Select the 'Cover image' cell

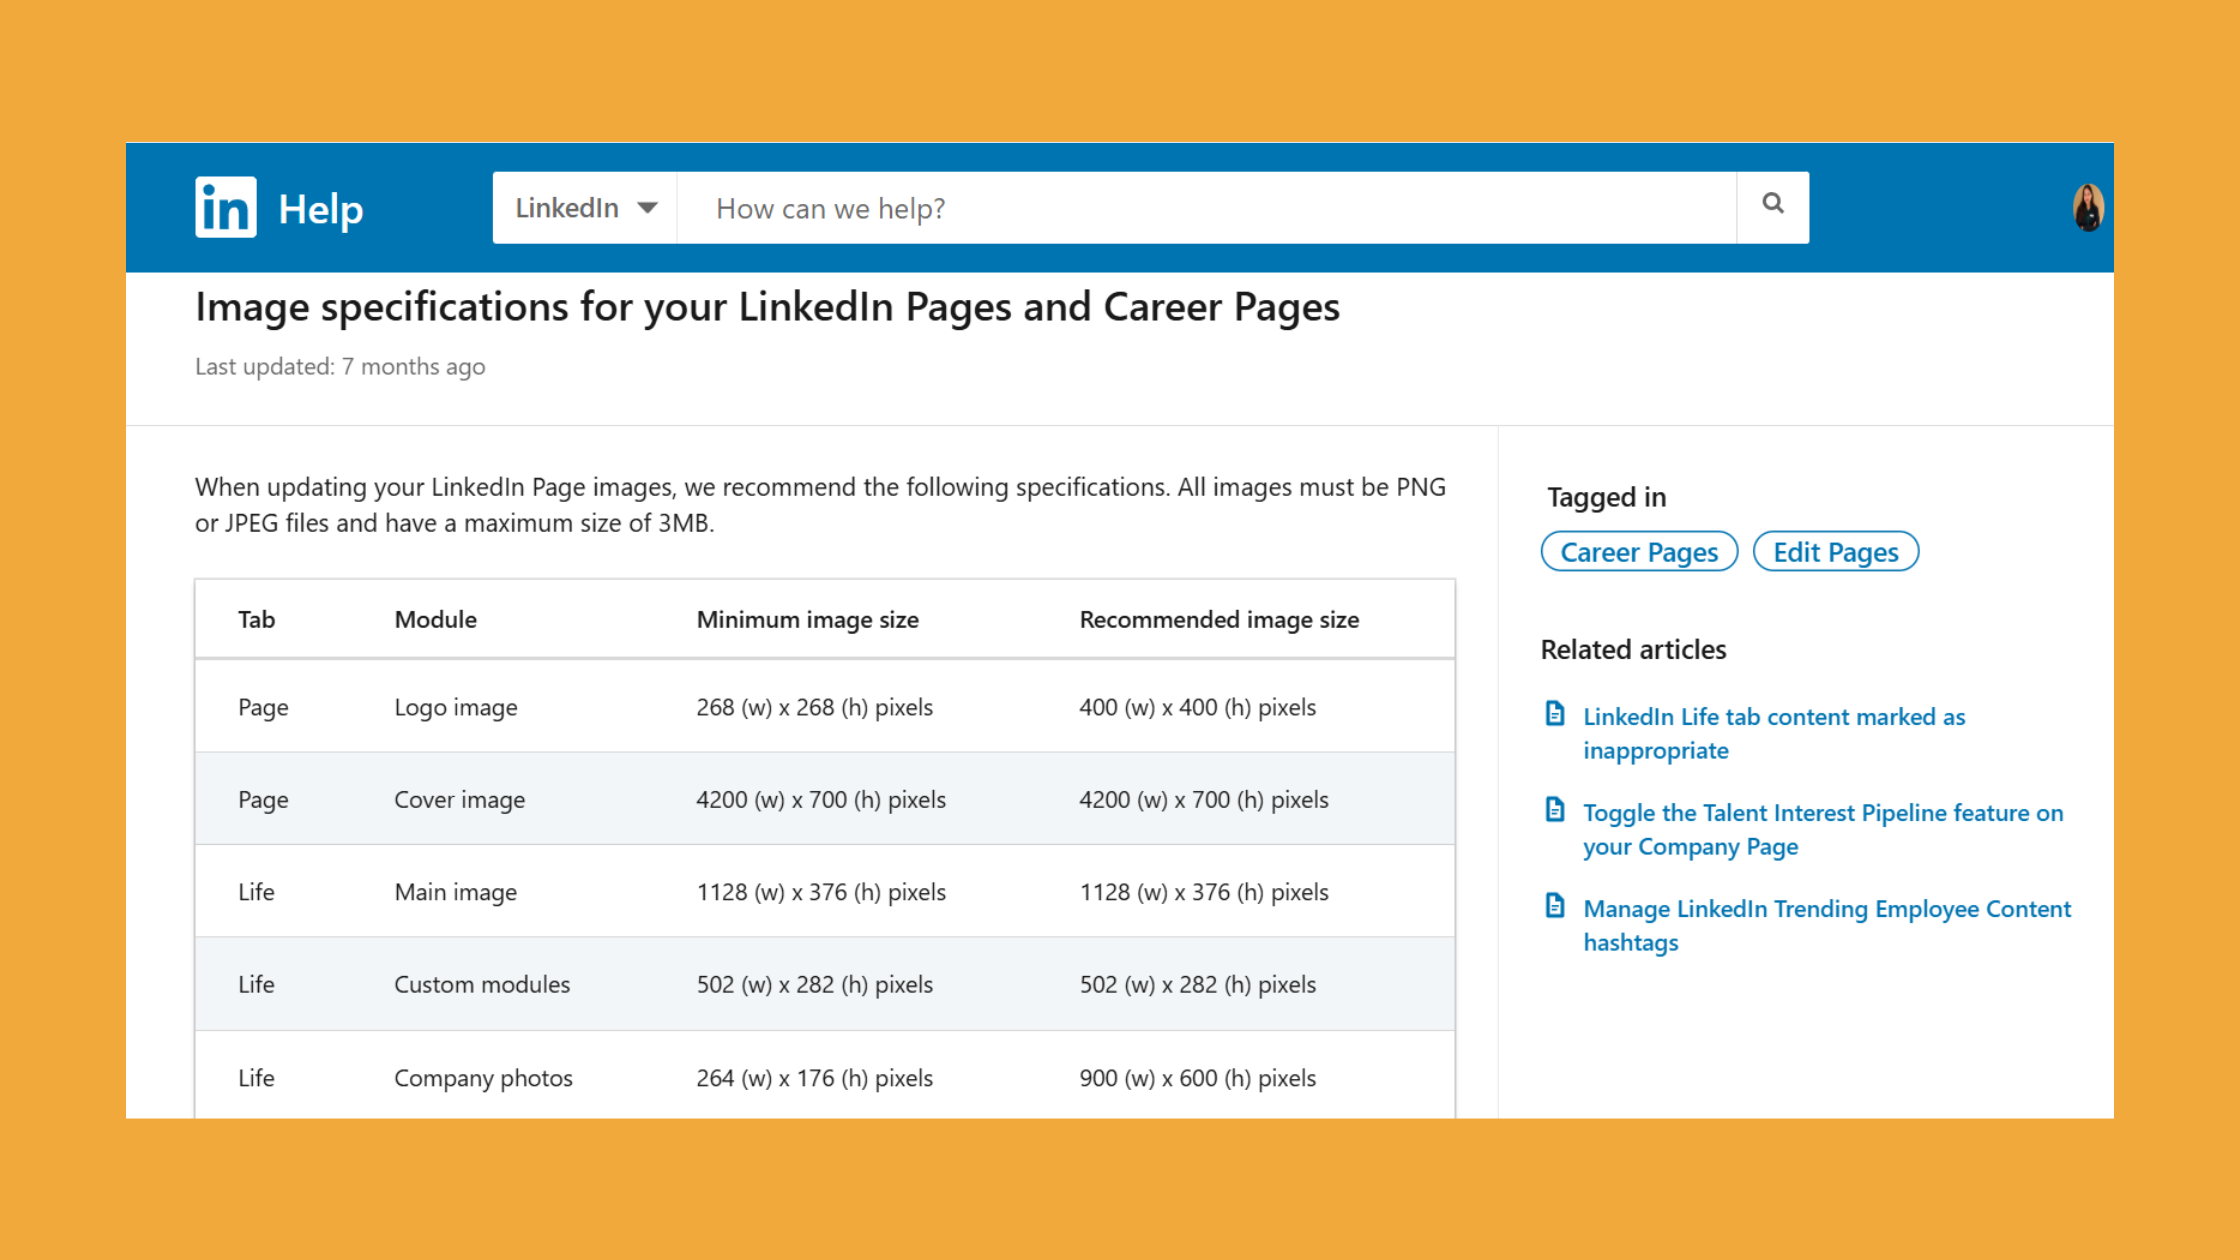pos(459,800)
